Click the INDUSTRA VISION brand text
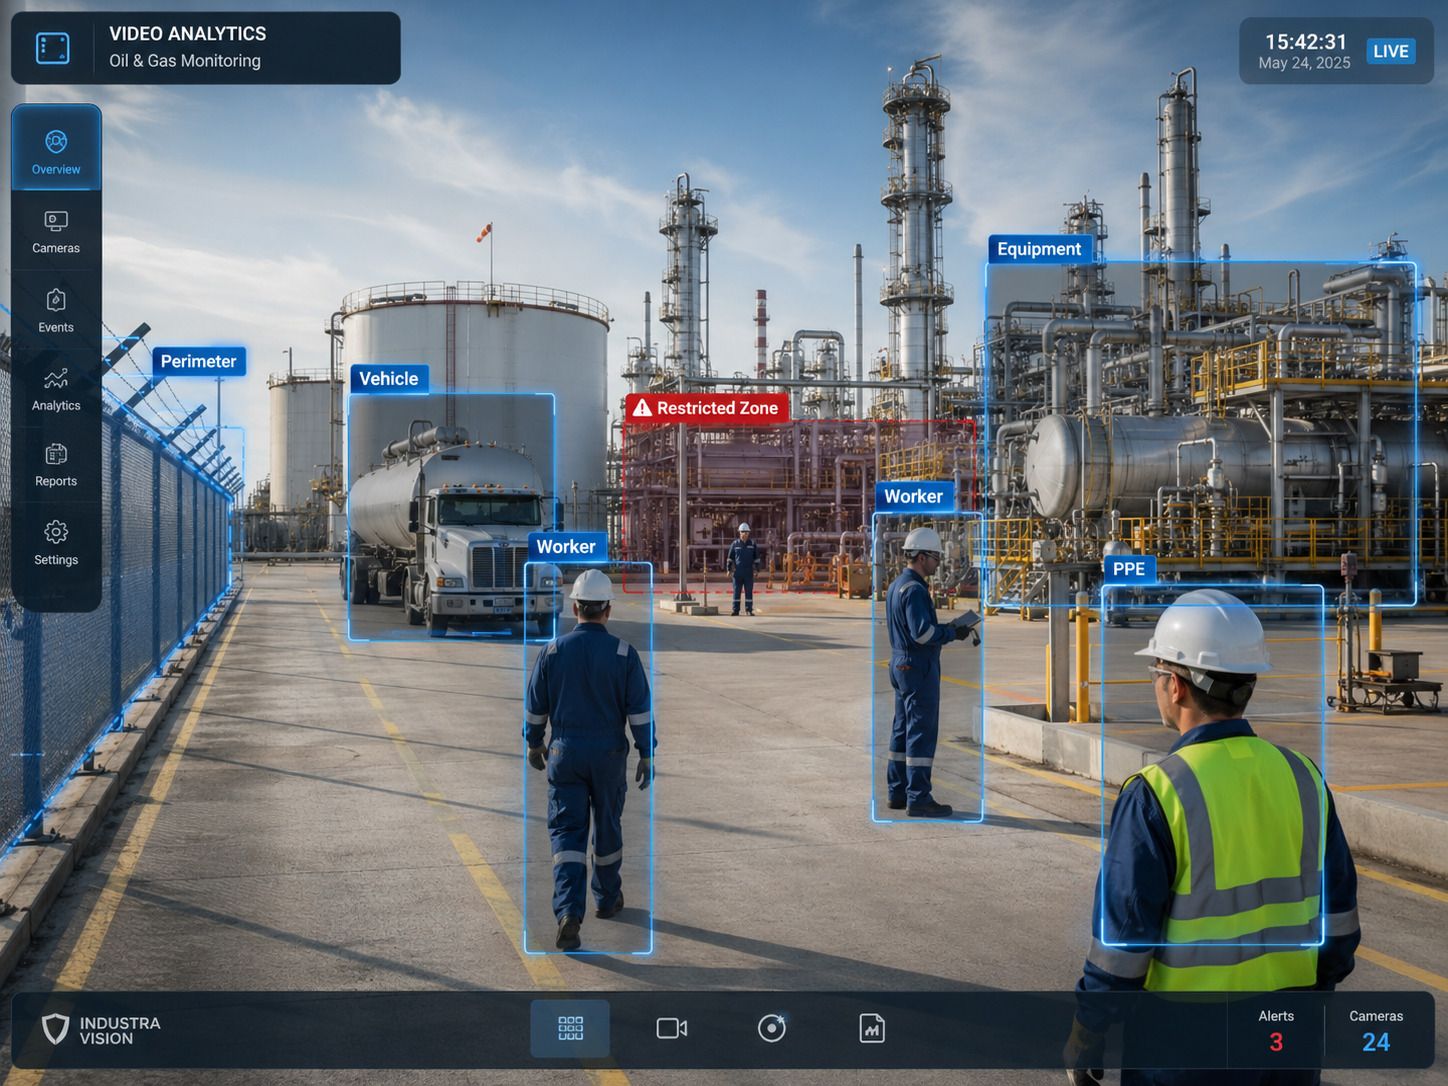This screenshot has width=1448, height=1086. pyautogui.click(x=120, y=1031)
